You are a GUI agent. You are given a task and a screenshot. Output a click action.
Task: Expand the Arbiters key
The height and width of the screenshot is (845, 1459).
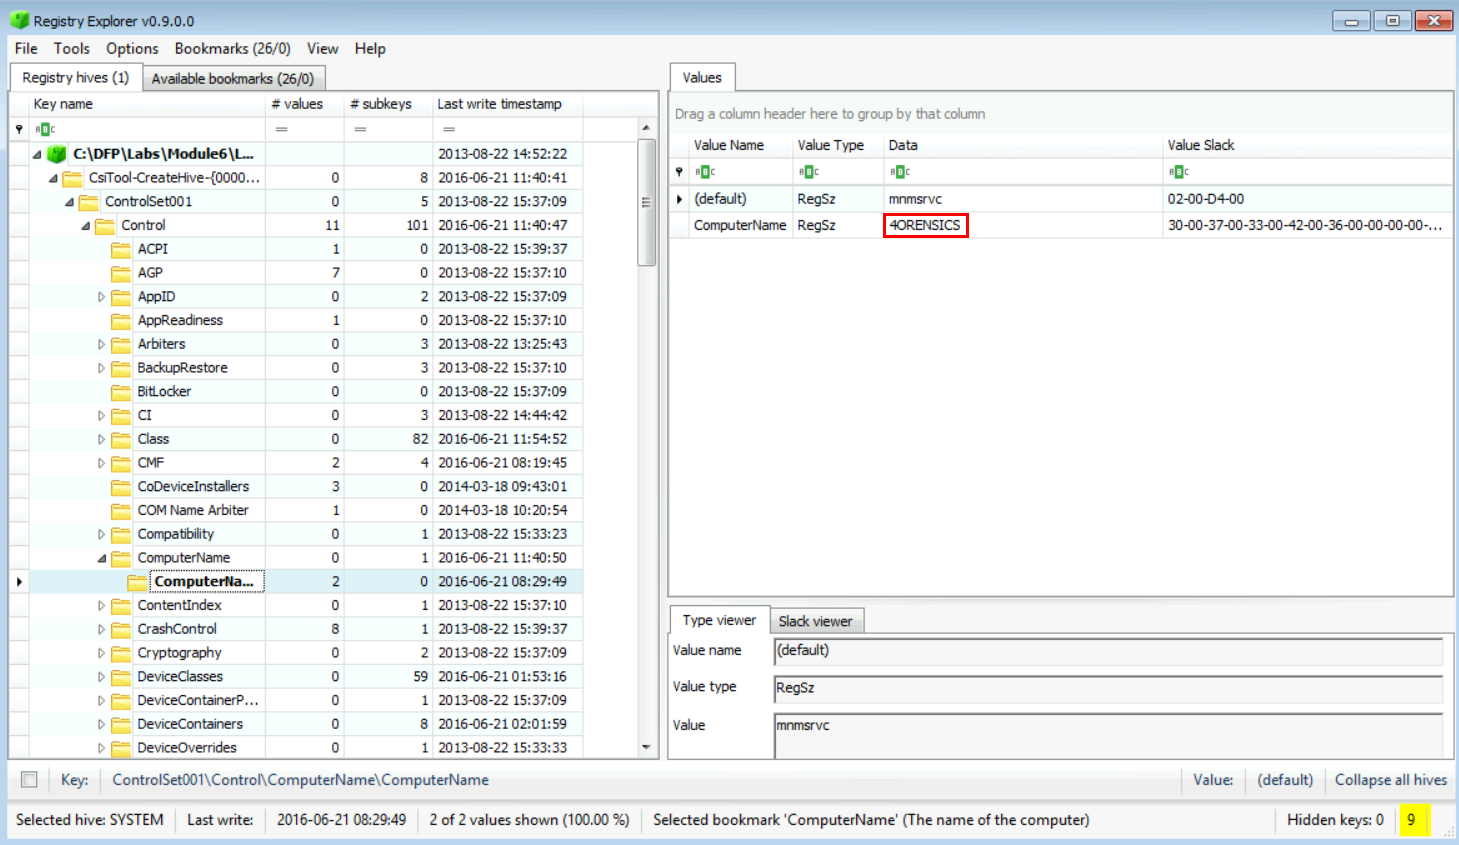(101, 344)
